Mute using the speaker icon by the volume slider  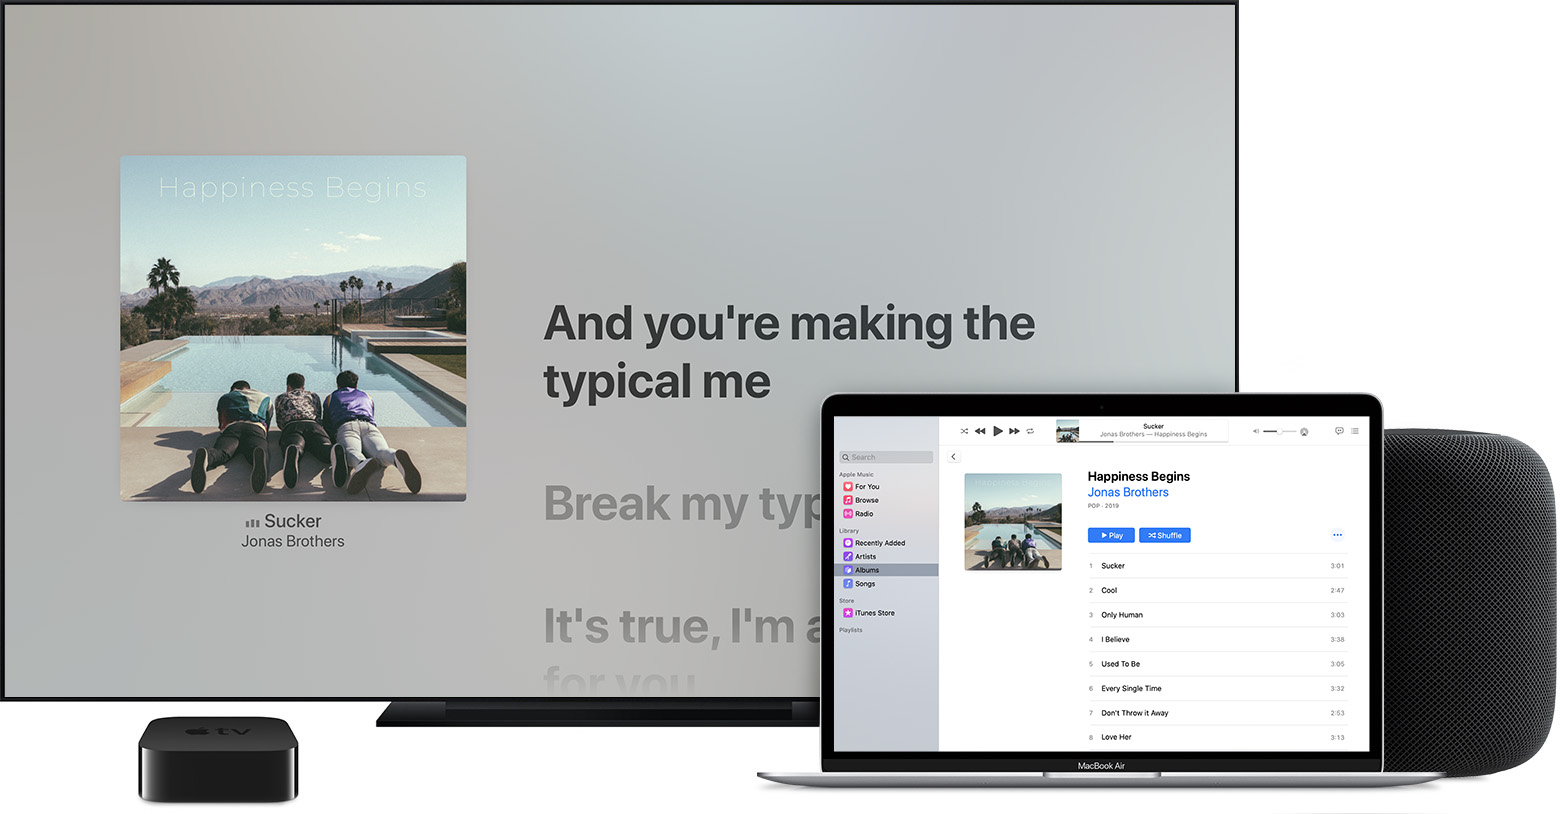point(1256,431)
